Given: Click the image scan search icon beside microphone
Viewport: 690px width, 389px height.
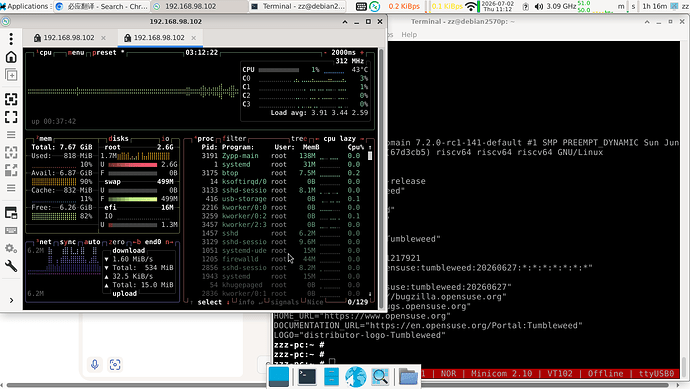Looking at the screenshot, I should point(115,364).
